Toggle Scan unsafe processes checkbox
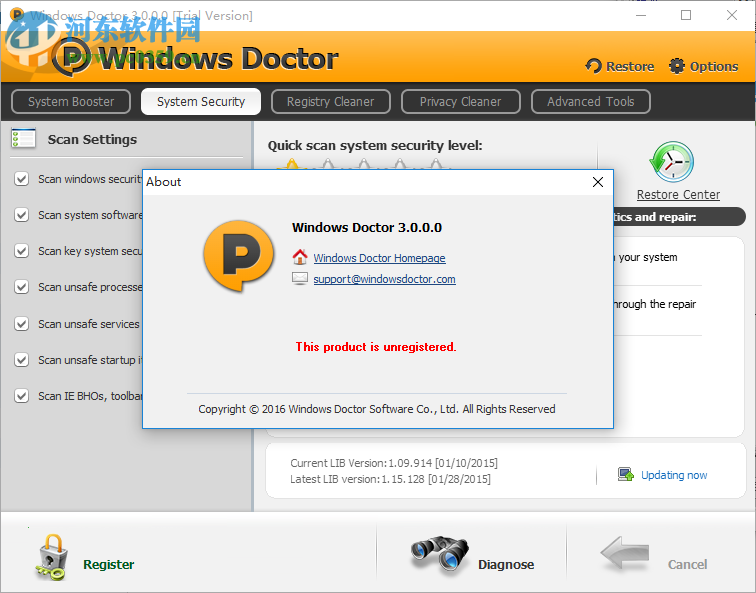Screen dimensions: 756x593 pyautogui.click(x=21, y=287)
